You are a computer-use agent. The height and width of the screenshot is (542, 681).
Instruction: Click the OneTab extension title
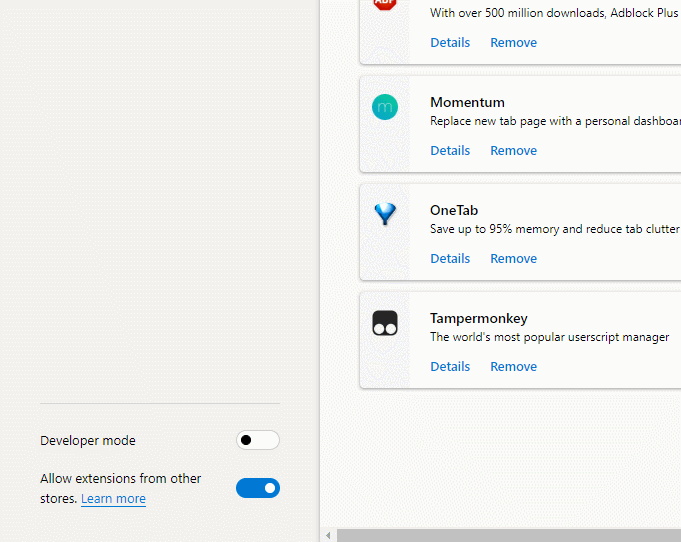pos(454,211)
